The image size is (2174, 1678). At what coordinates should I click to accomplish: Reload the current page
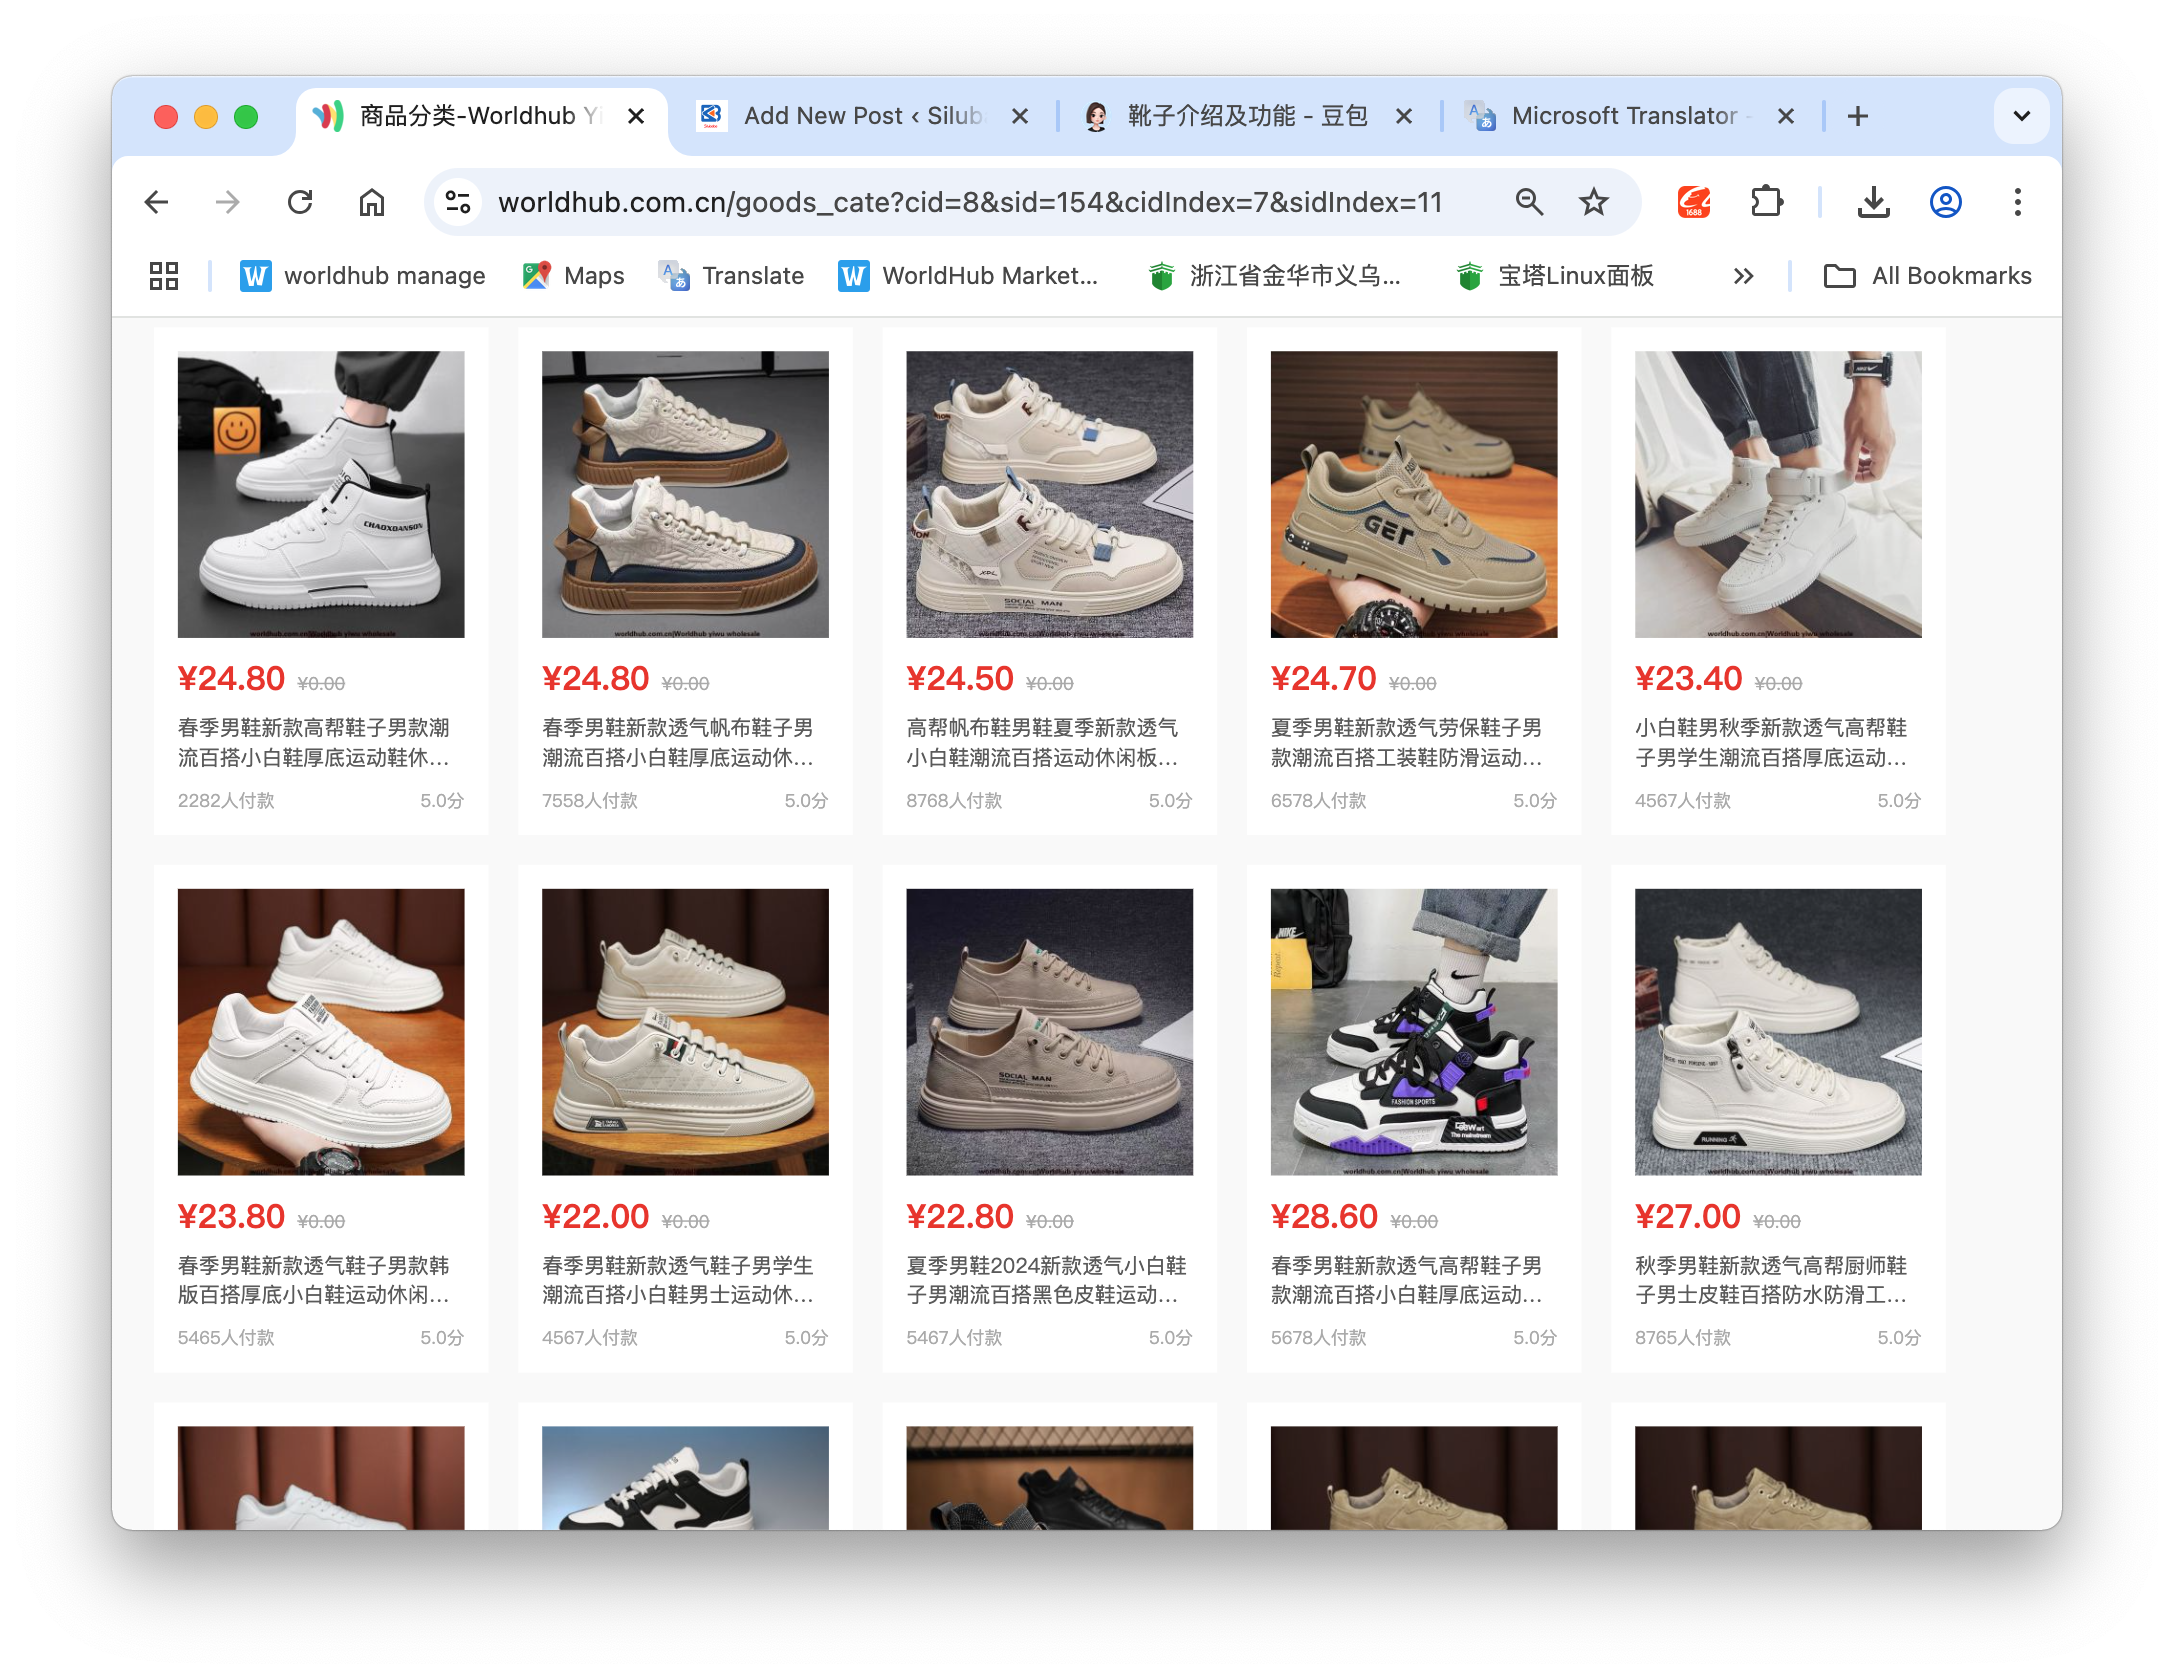(x=300, y=203)
